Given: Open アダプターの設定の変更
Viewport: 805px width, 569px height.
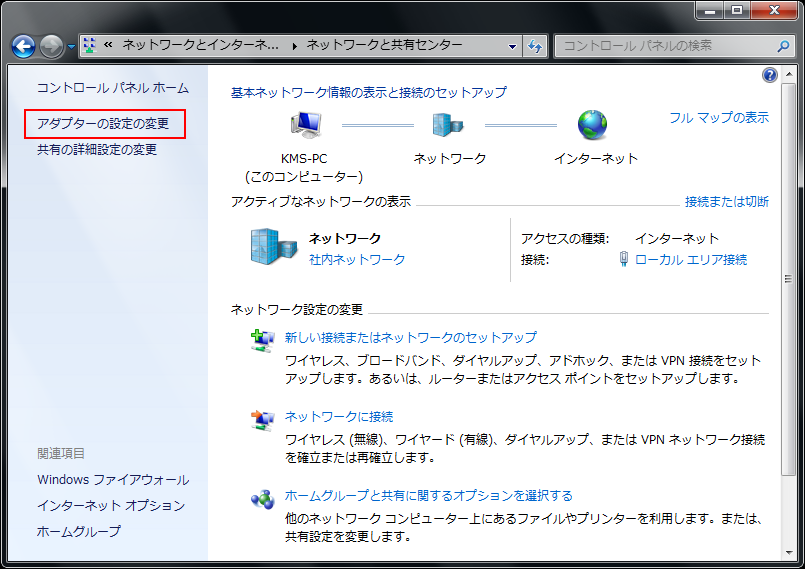Looking at the screenshot, I should point(103,124).
